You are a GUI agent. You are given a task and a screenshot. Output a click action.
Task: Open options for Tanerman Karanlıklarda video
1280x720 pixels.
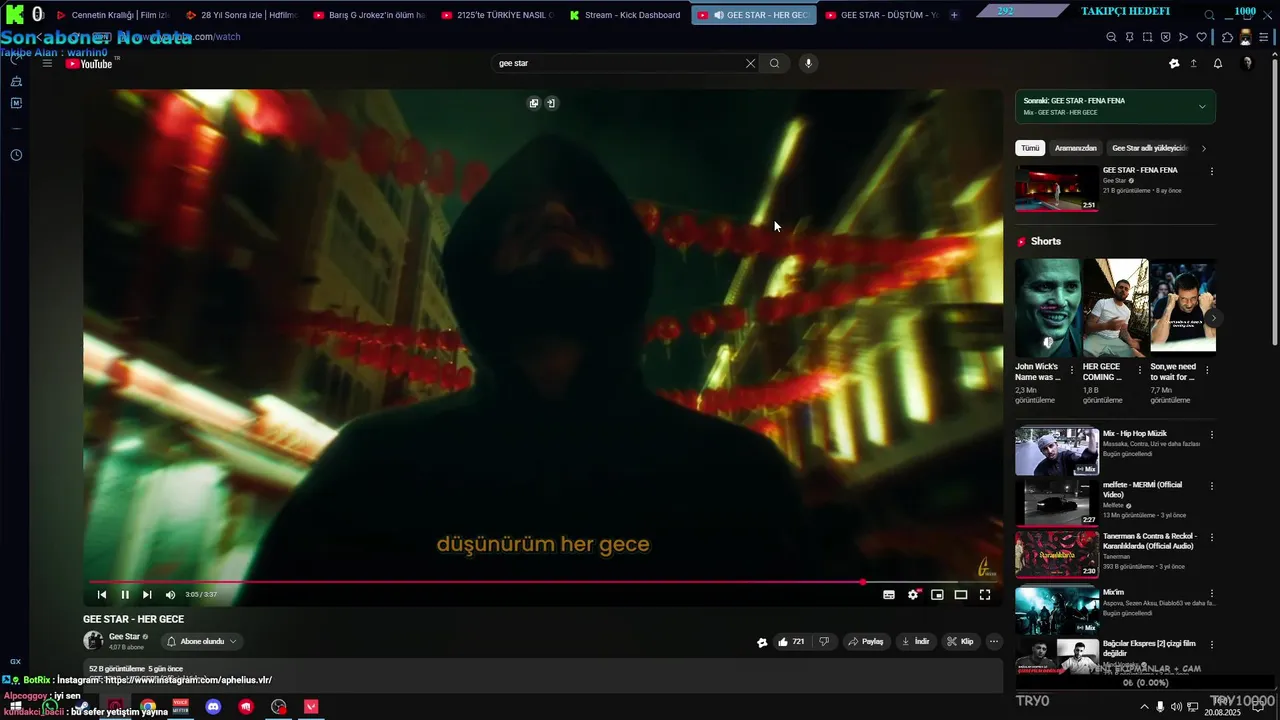click(x=1212, y=537)
